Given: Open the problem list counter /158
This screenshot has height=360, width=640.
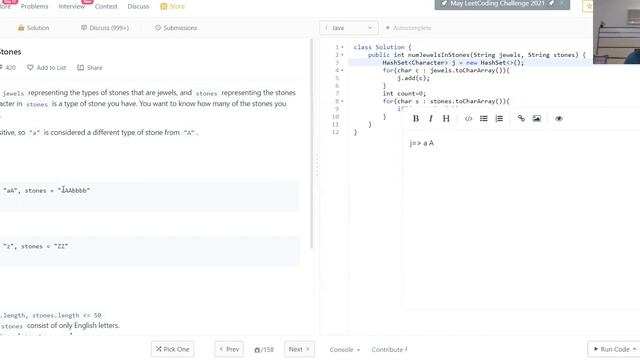Looking at the screenshot, I should click(264, 349).
